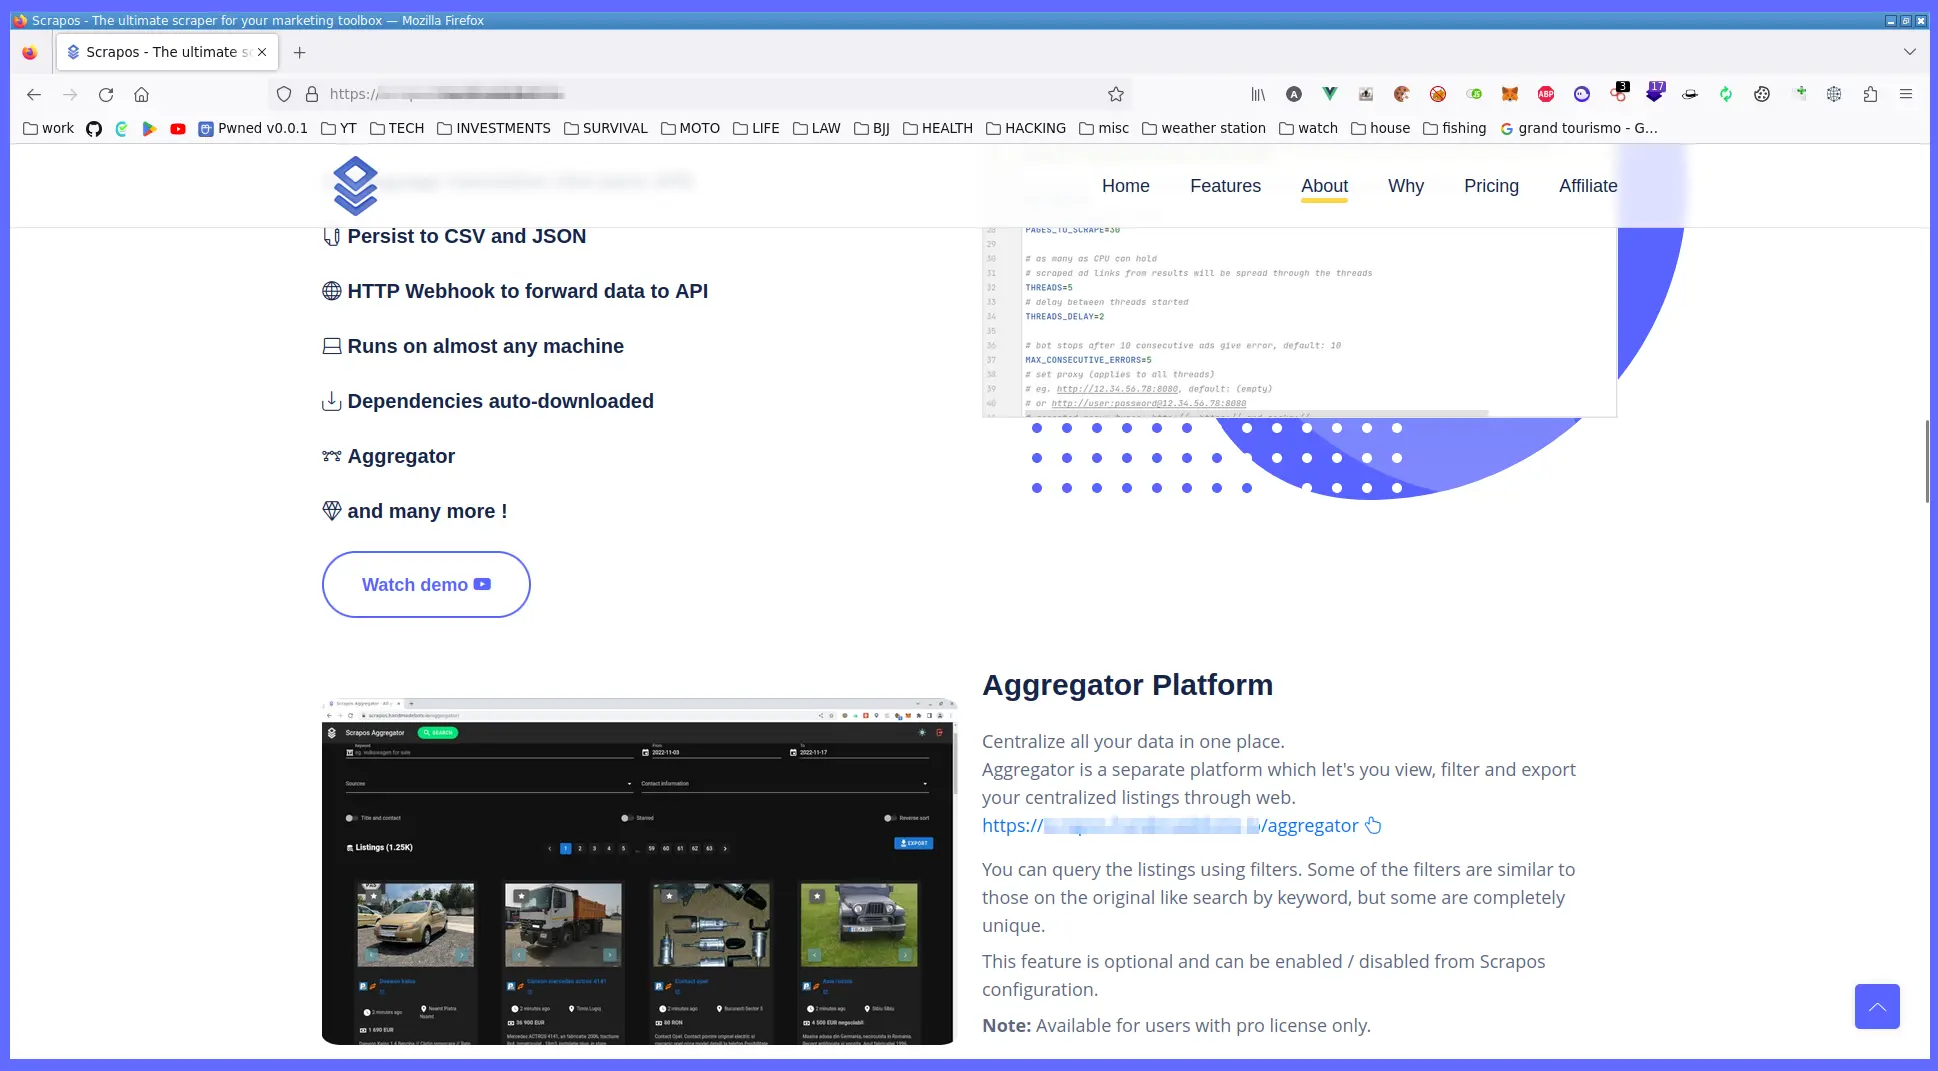Click the Aggregator screenshot thumbnail
Viewport: 1938px width, 1071px height.
coord(638,871)
